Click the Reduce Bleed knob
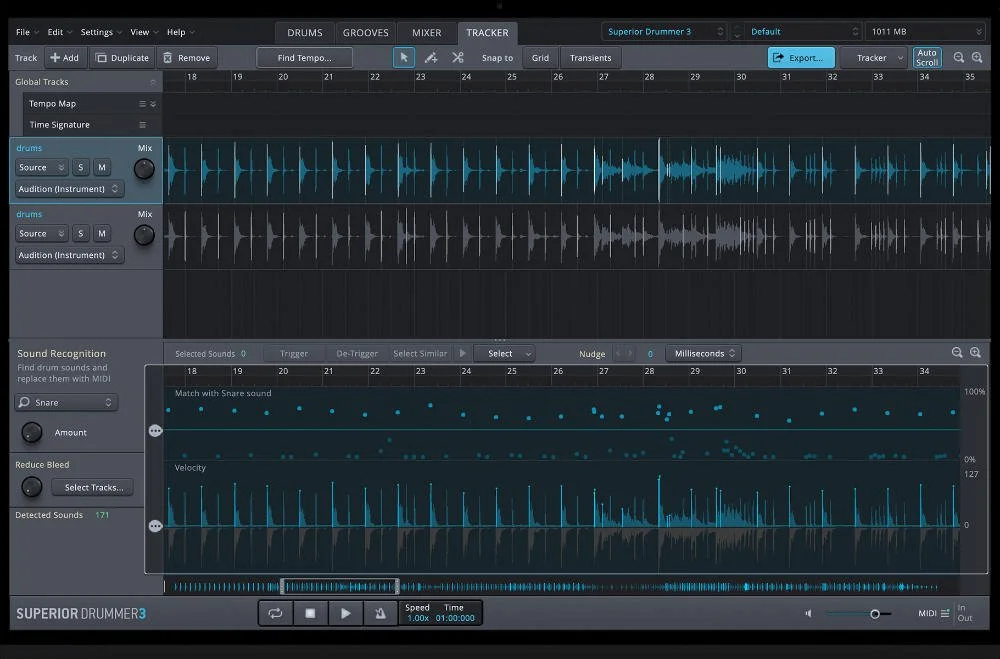Viewport: 1000px width, 659px height. click(32, 487)
